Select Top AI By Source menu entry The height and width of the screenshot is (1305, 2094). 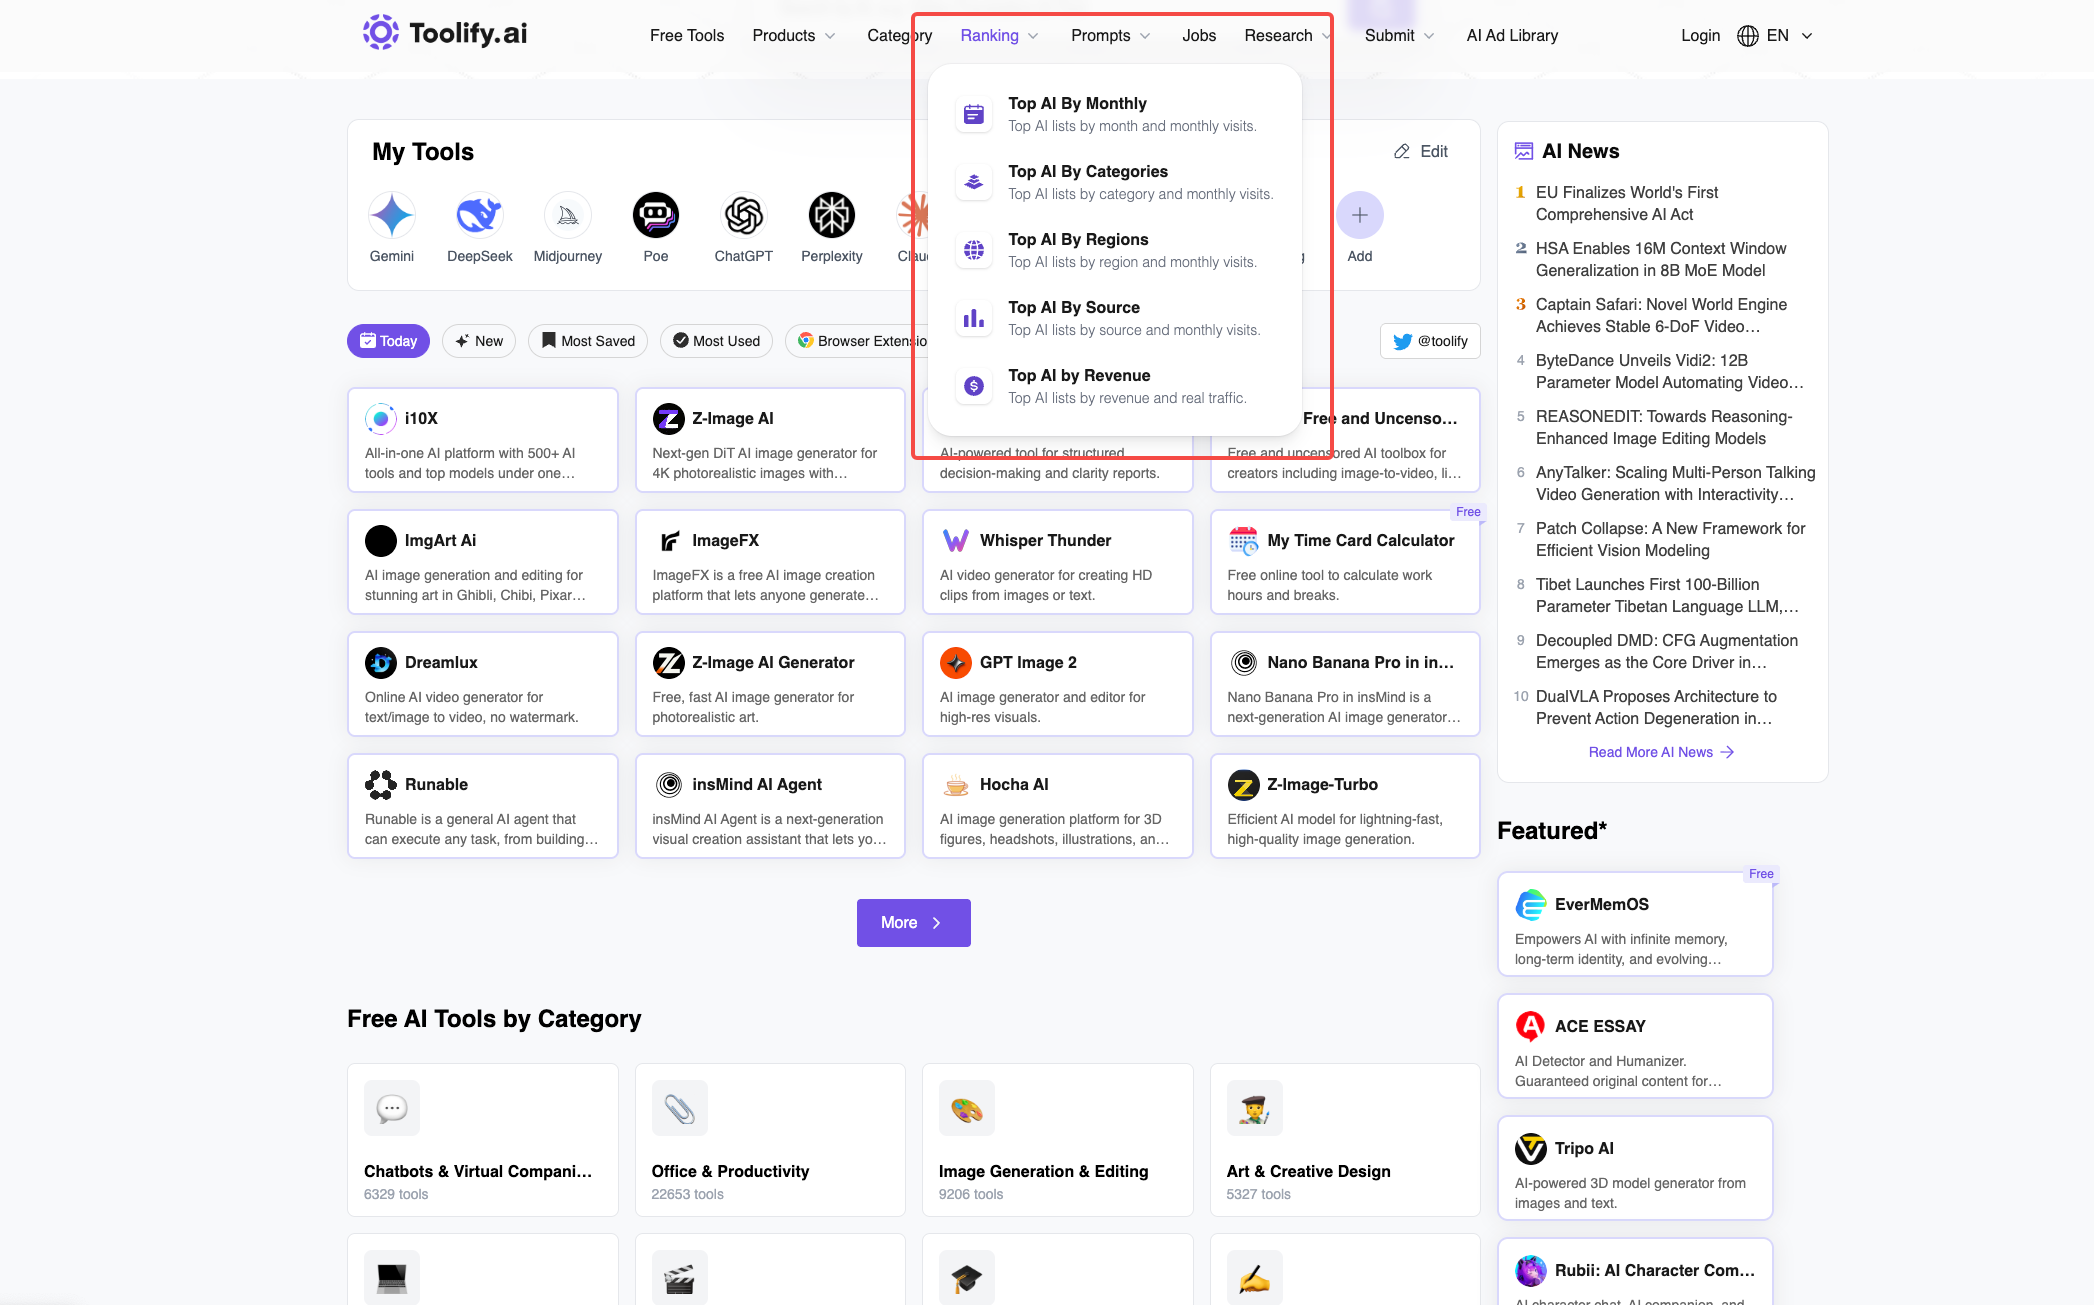click(x=1115, y=318)
